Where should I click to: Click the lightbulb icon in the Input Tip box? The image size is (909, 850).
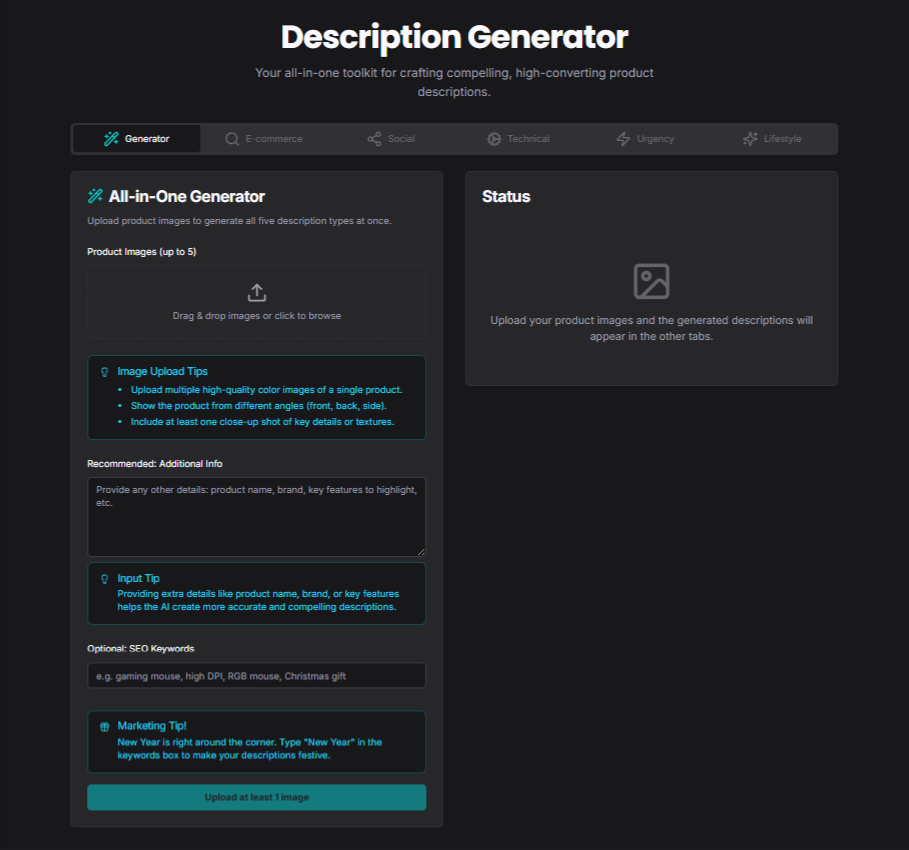pos(104,578)
